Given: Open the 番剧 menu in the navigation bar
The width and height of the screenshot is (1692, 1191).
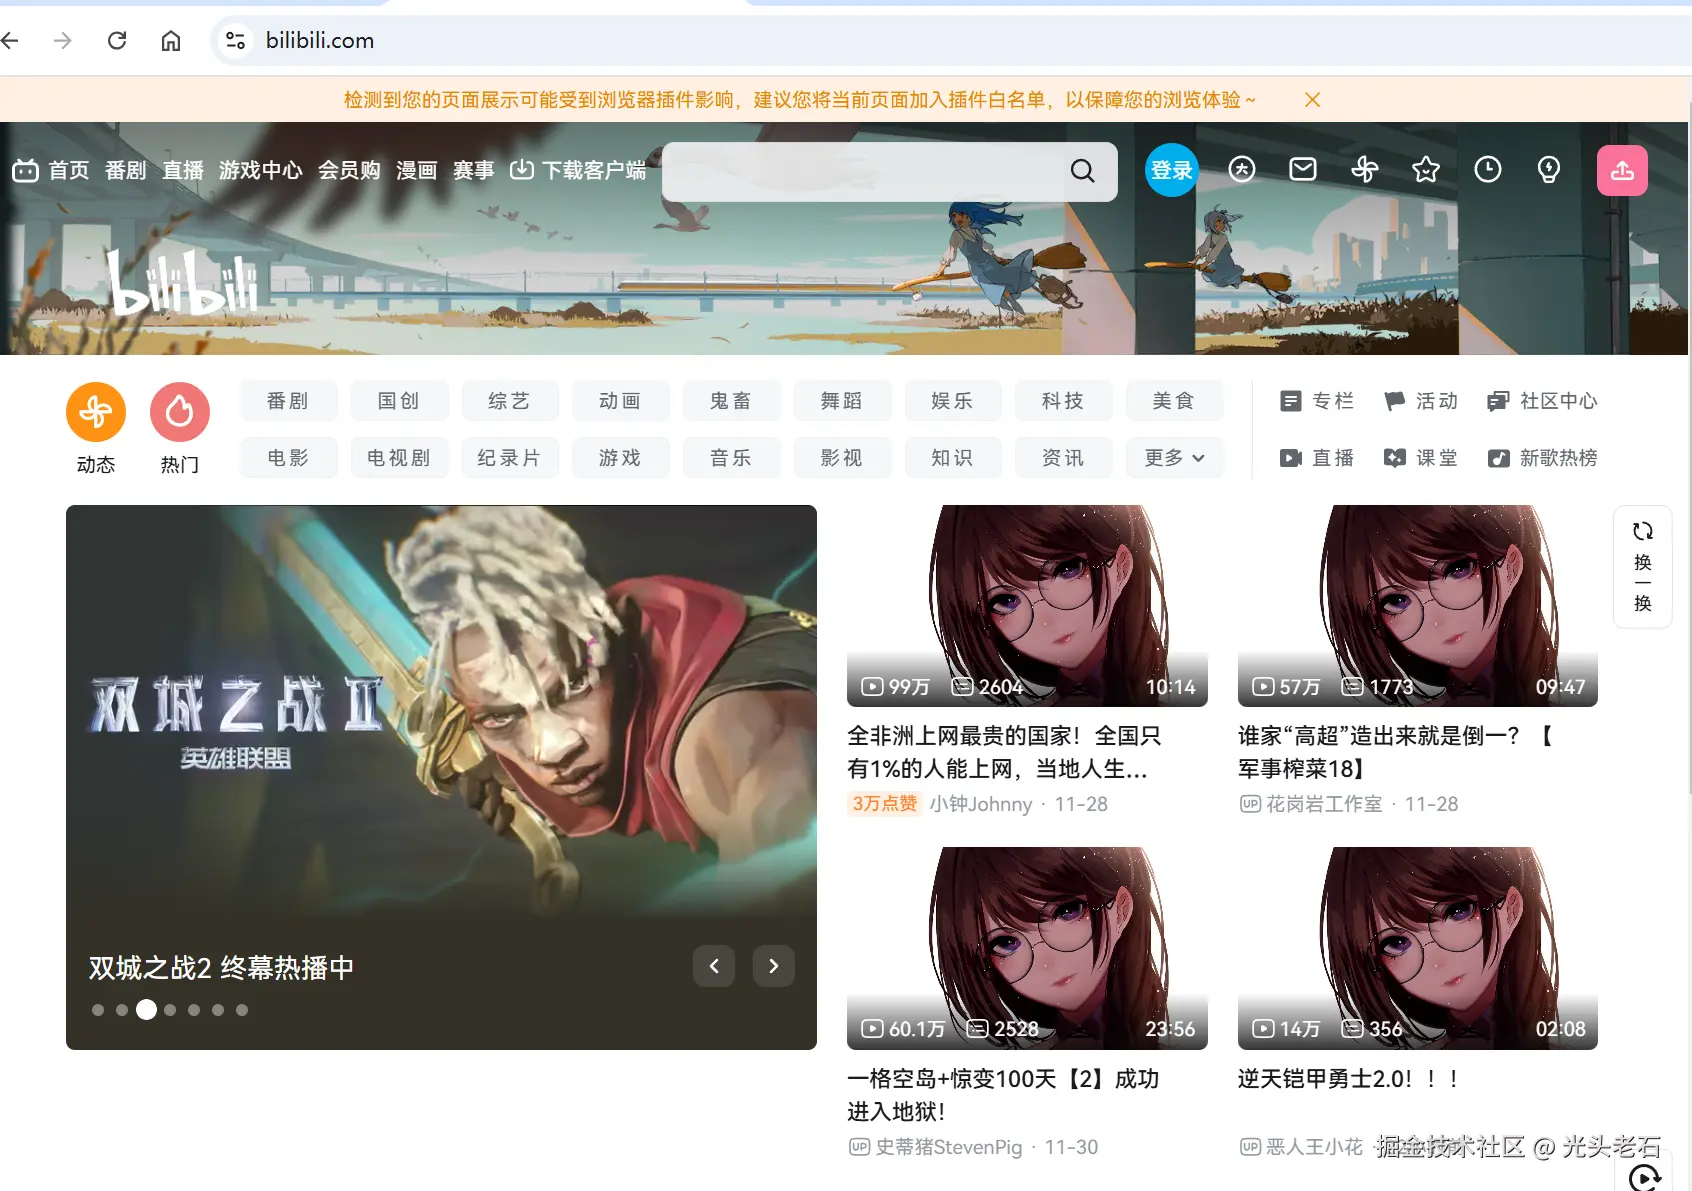Looking at the screenshot, I should (125, 170).
